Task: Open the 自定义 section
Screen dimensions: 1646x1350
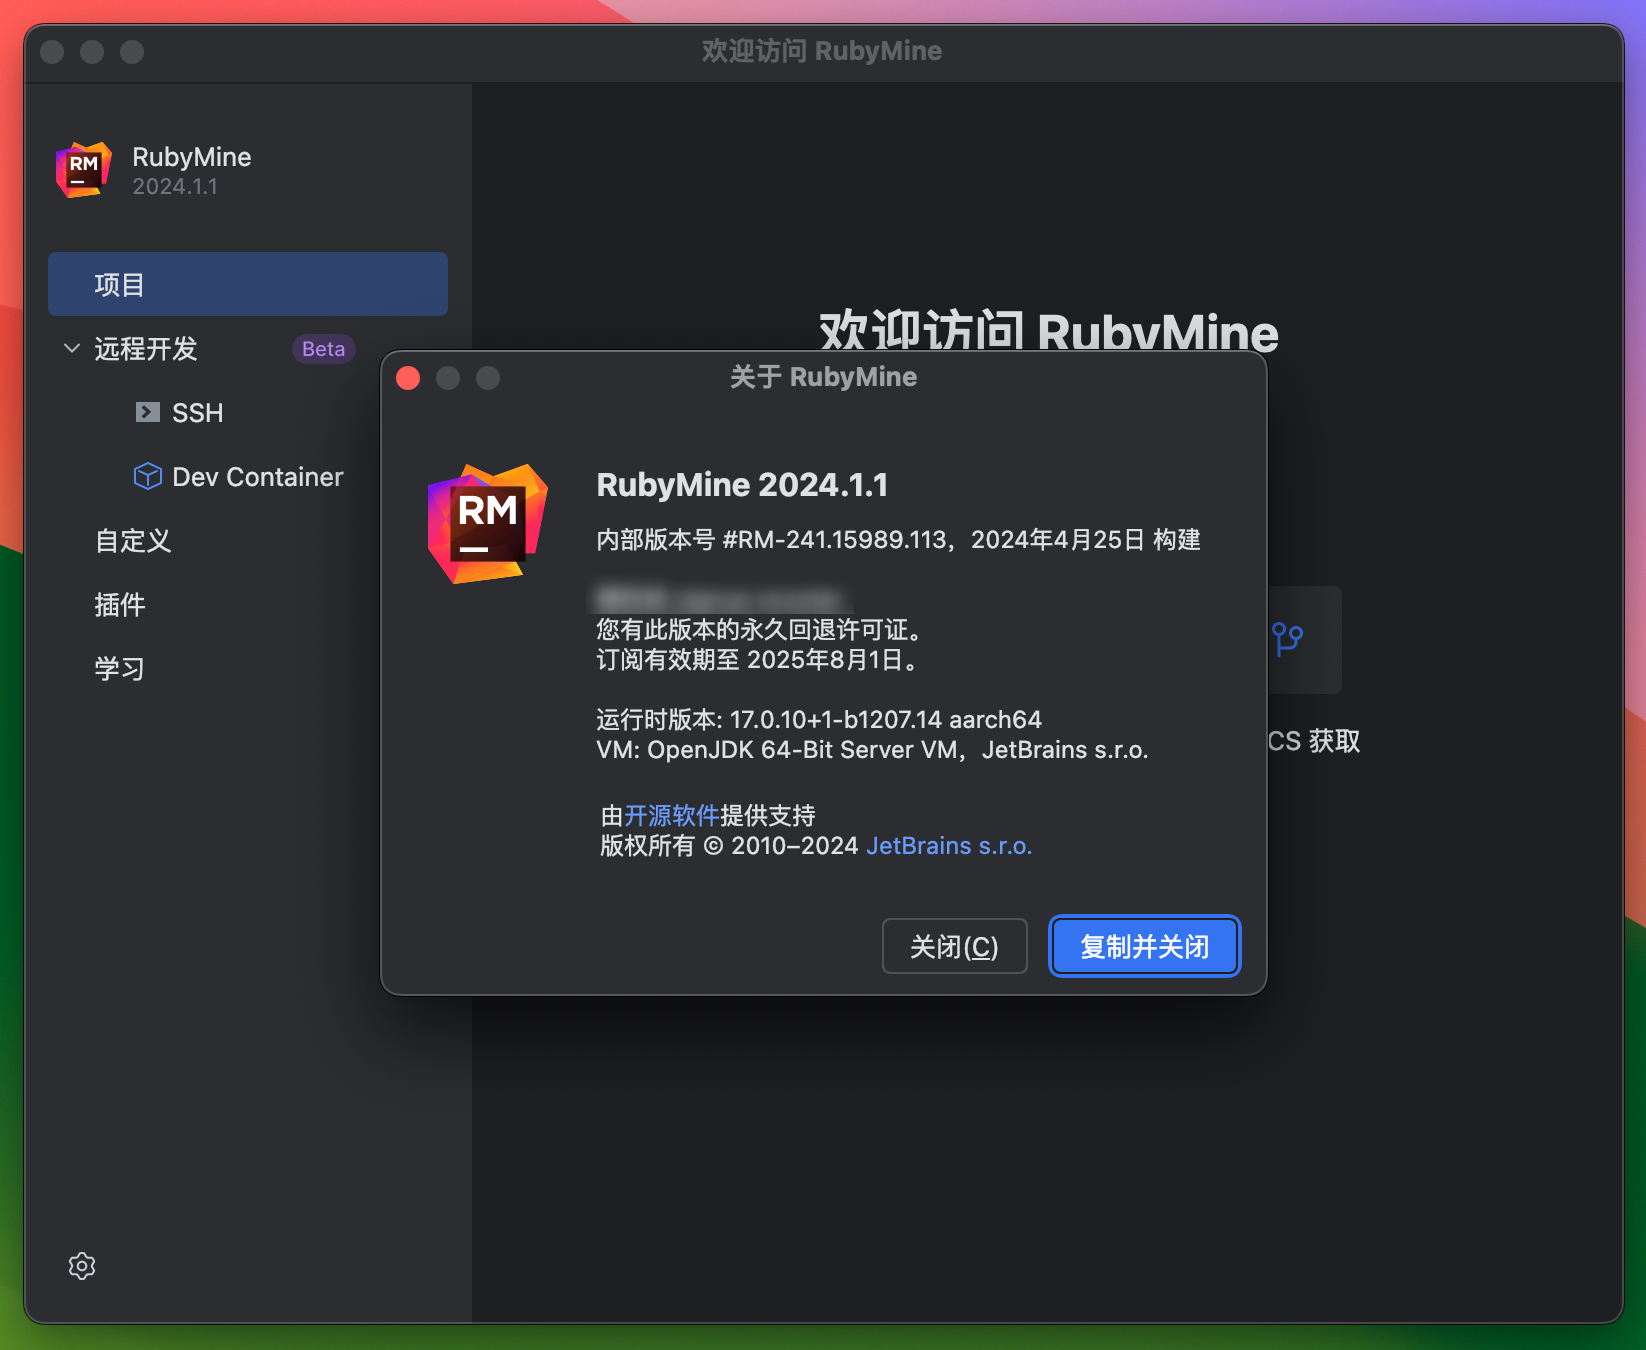Action: (131, 541)
